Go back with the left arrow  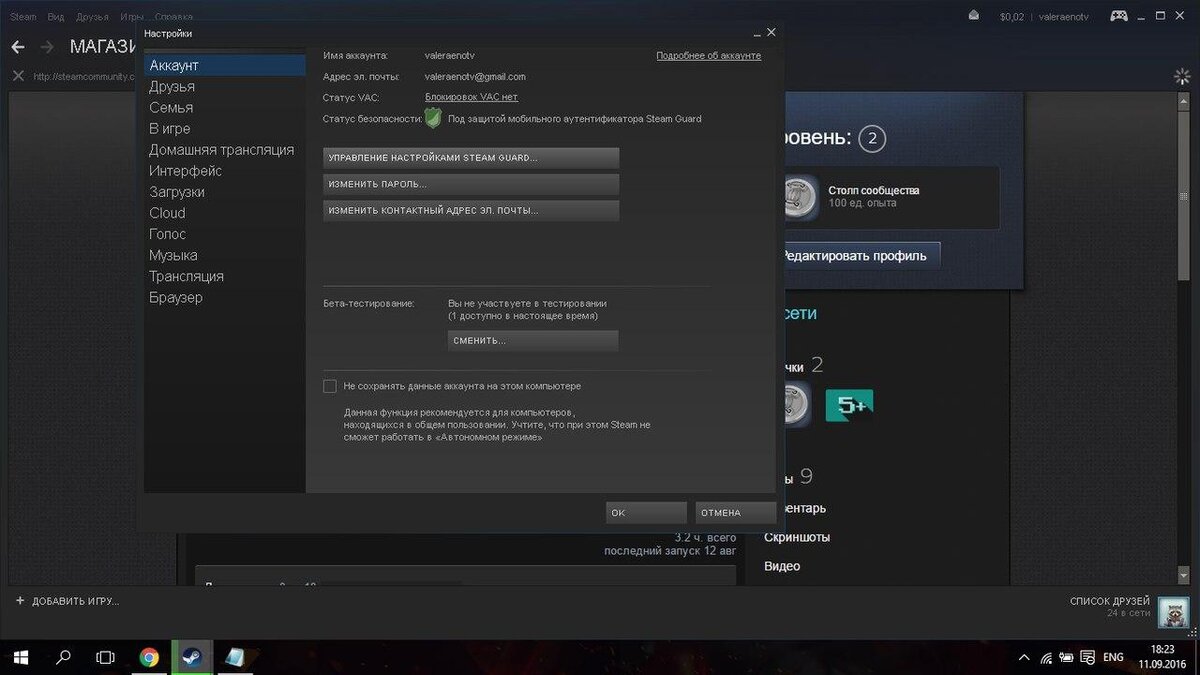18,47
